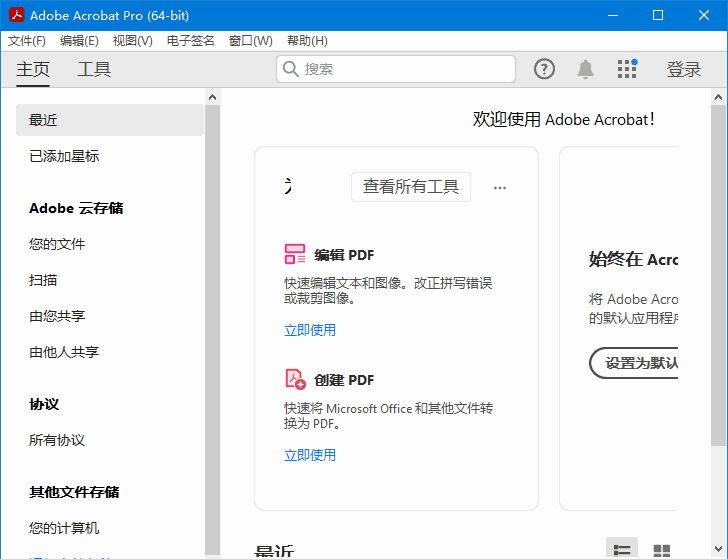Click the 编辑 PDF heading
This screenshot has height=559, width=728.
click(344, 255)
